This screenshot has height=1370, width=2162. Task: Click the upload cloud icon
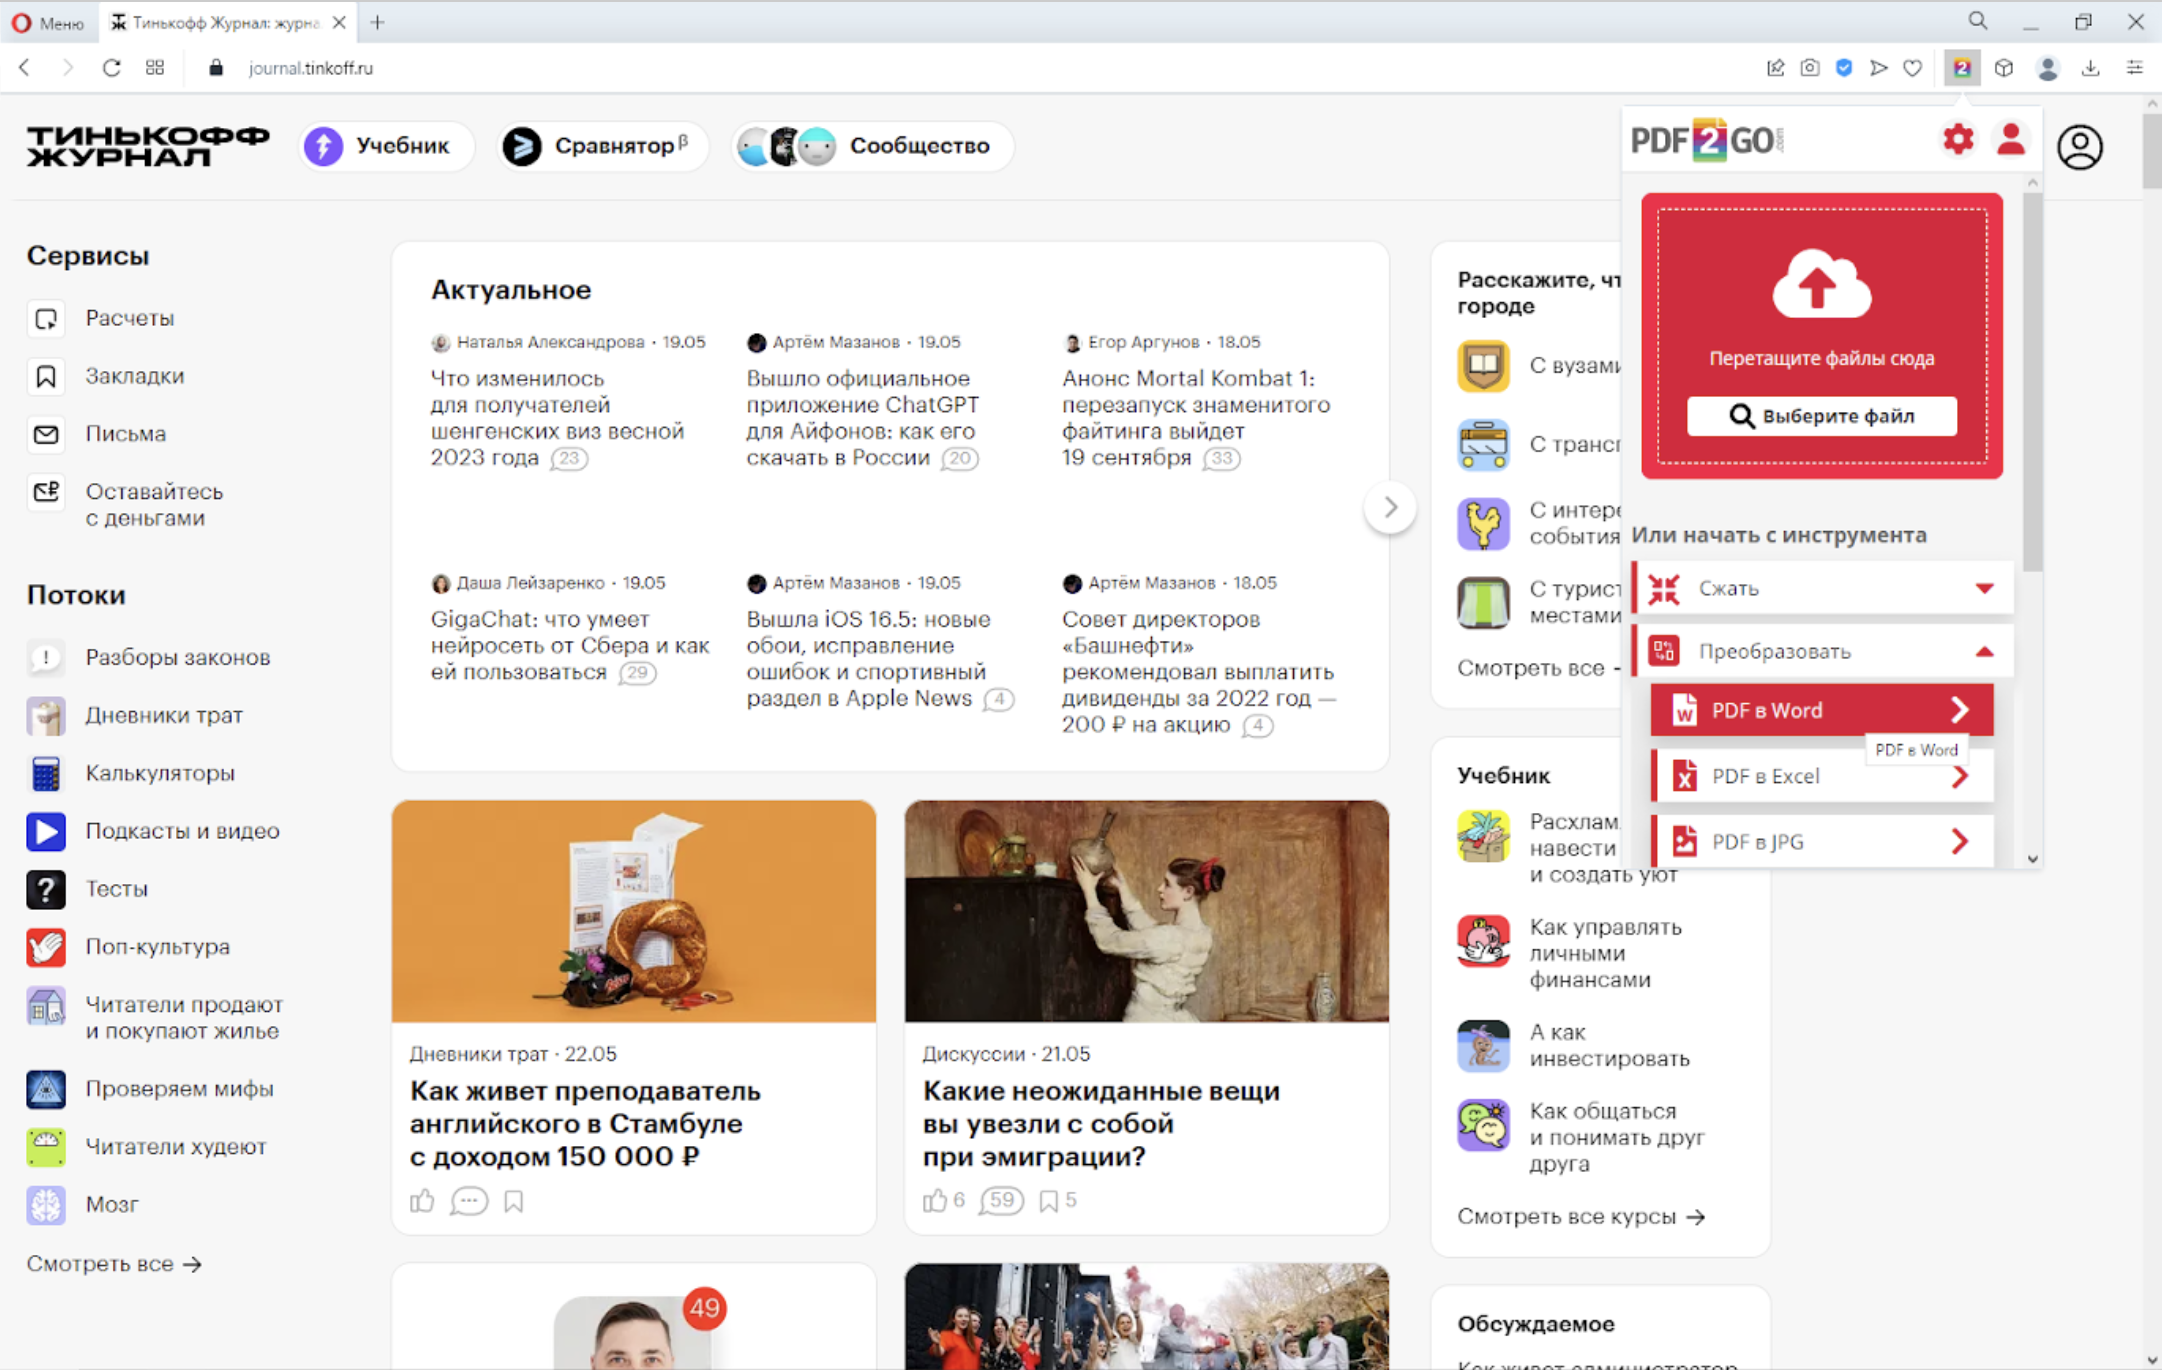tap(1821, 285)
